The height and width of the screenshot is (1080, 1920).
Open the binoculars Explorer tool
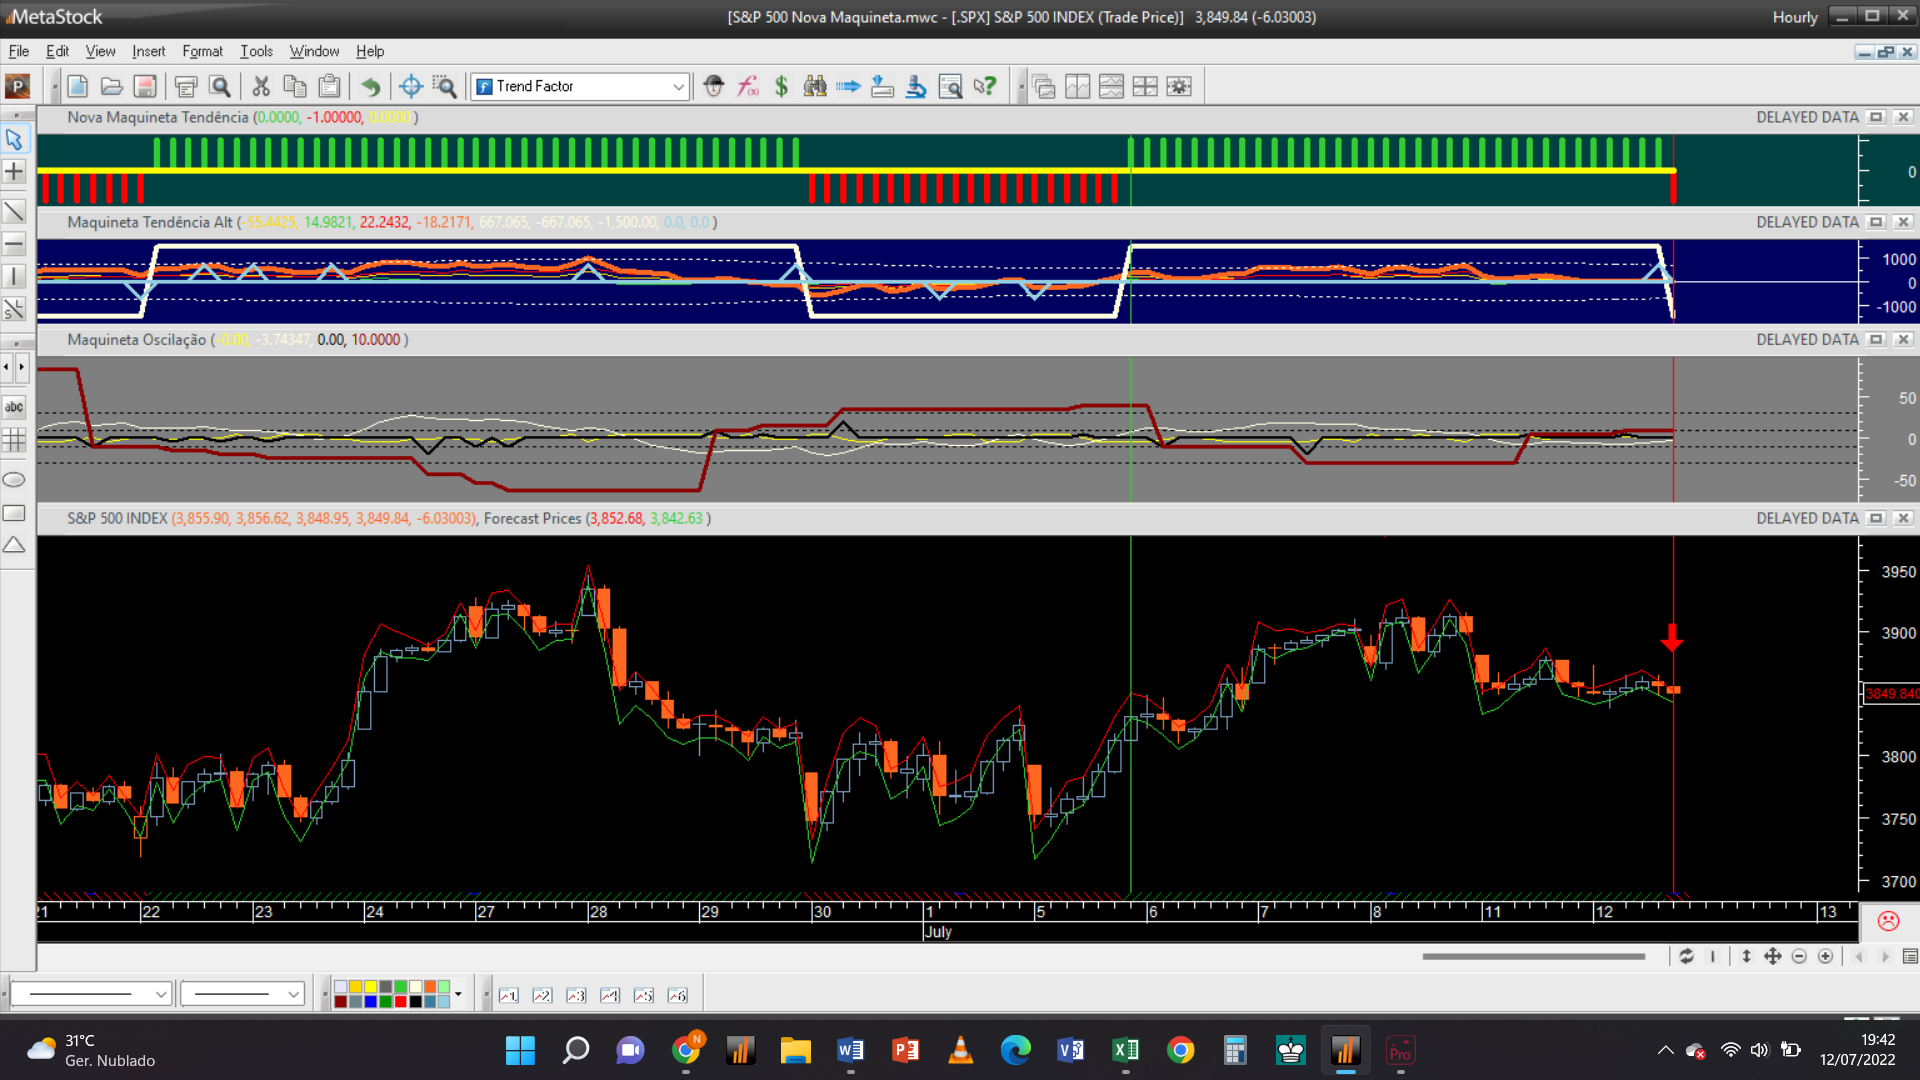(x=815, y=87)
